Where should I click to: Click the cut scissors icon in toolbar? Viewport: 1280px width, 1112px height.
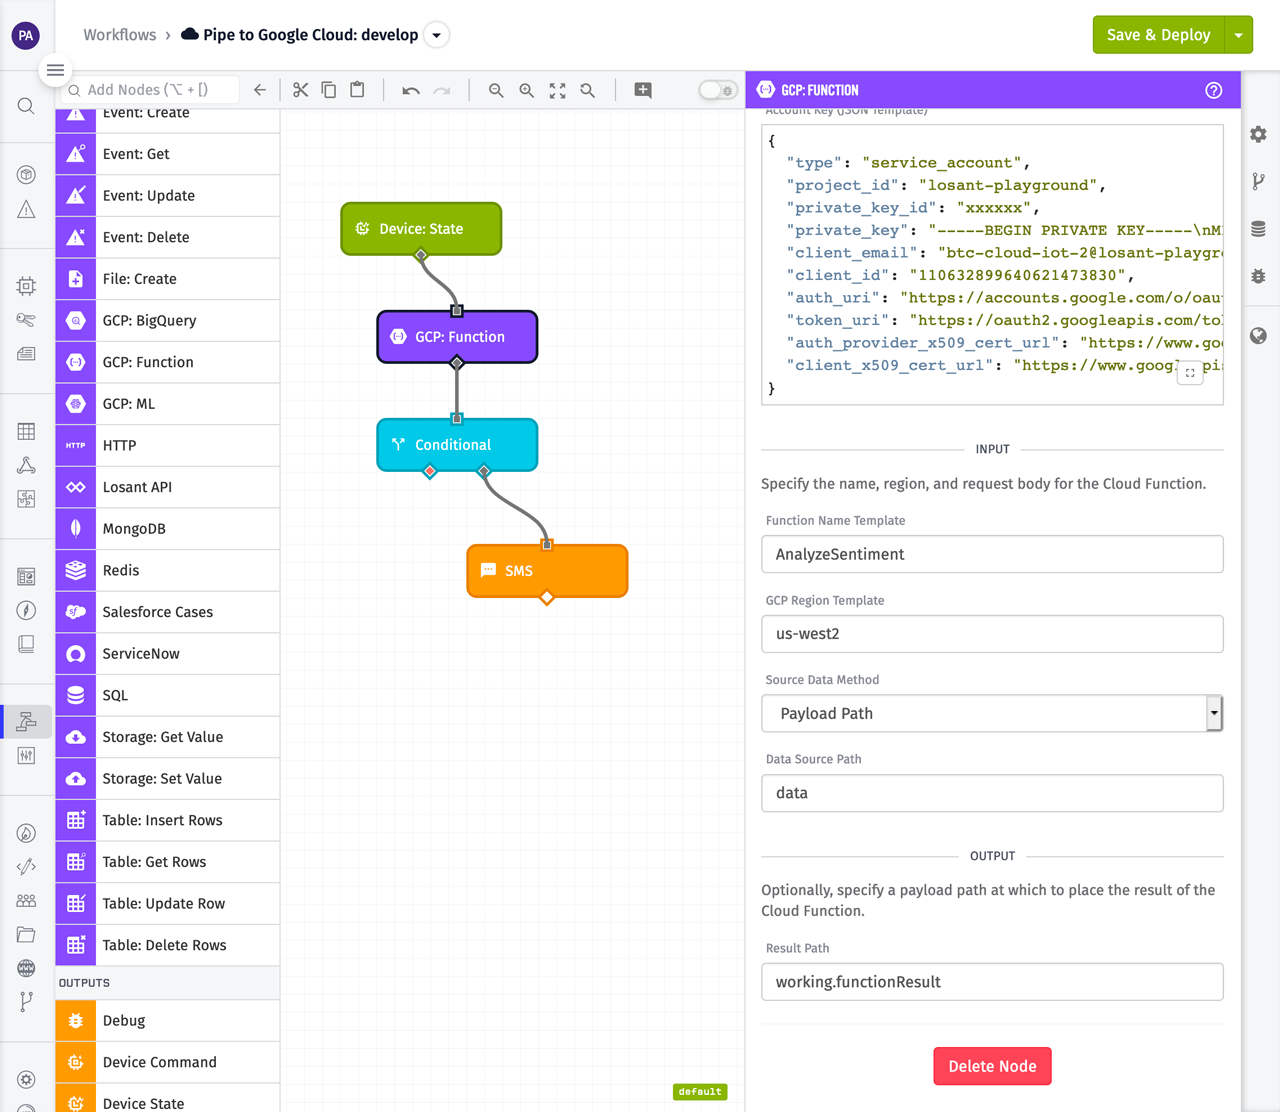pyautogui.click(x=300, y=90)
